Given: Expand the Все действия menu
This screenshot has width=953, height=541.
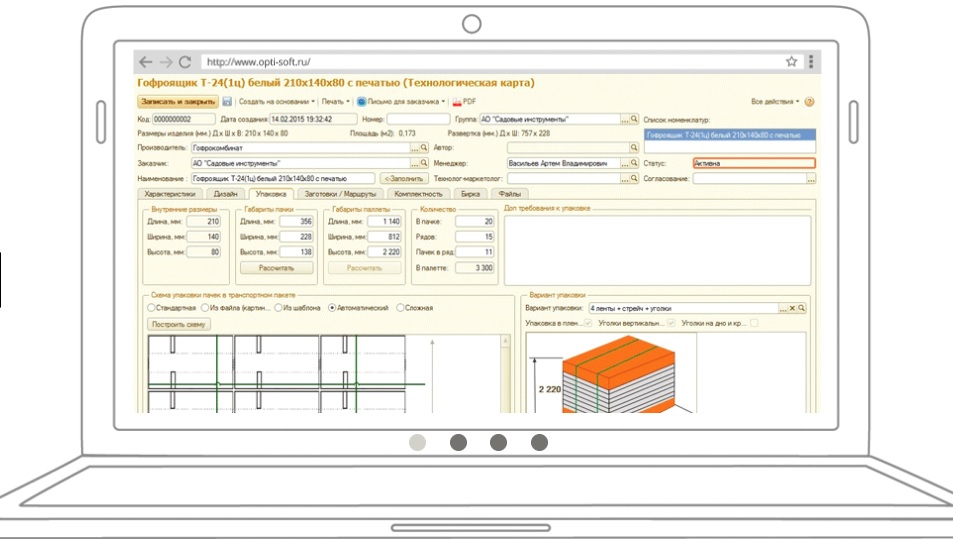Looking at the screenshot, I should tap(775, 102).
